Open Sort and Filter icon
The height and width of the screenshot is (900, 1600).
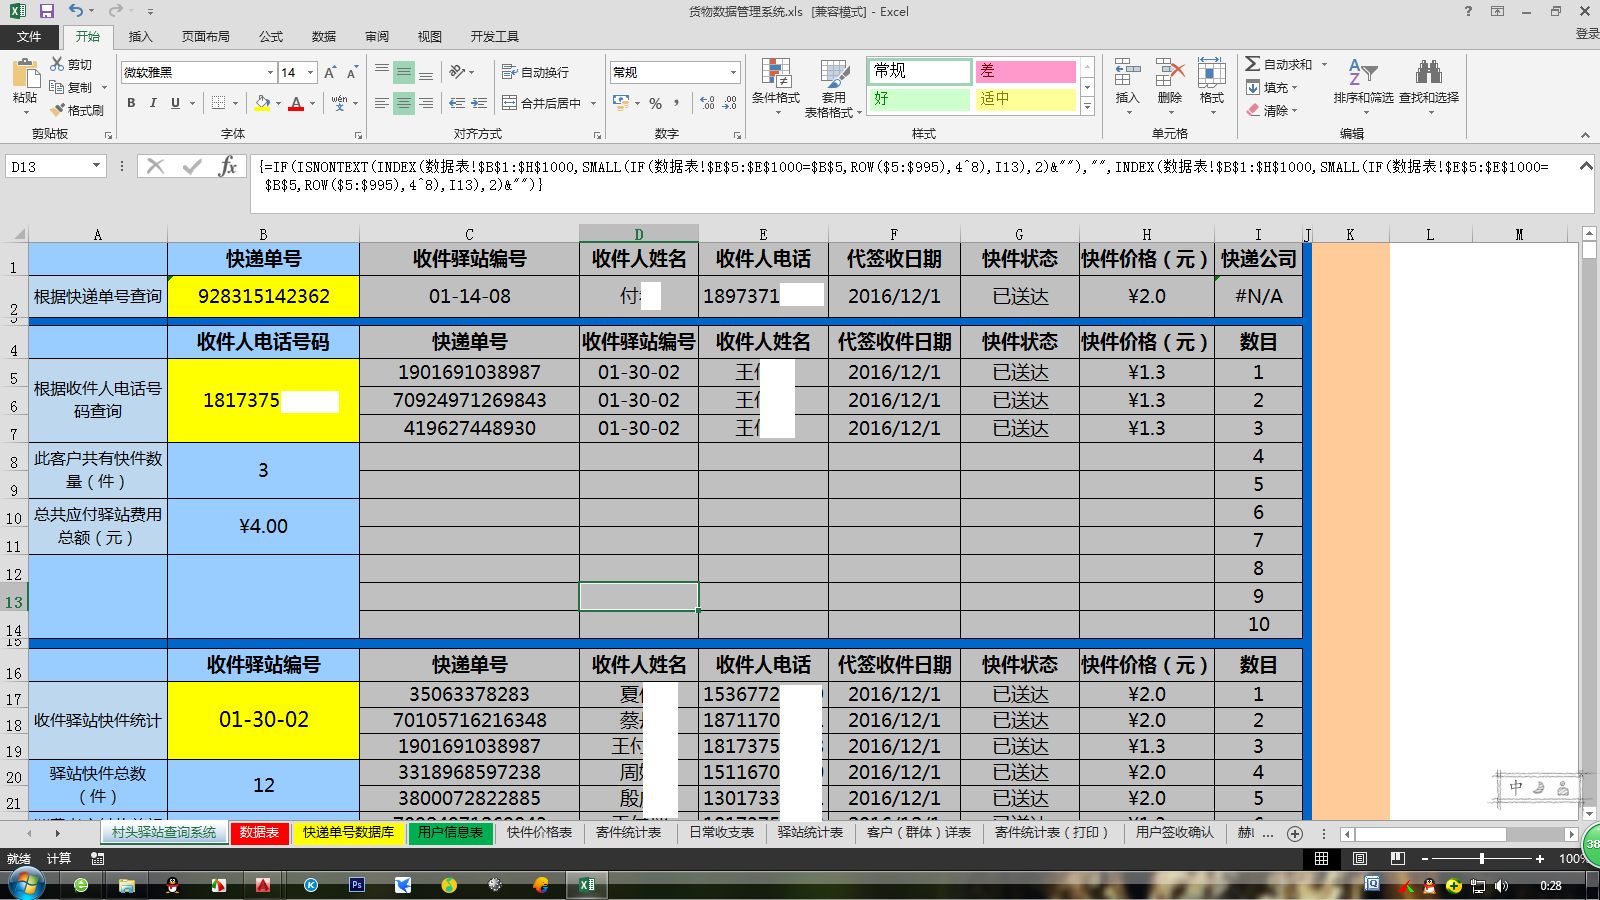click(1363, 73)
